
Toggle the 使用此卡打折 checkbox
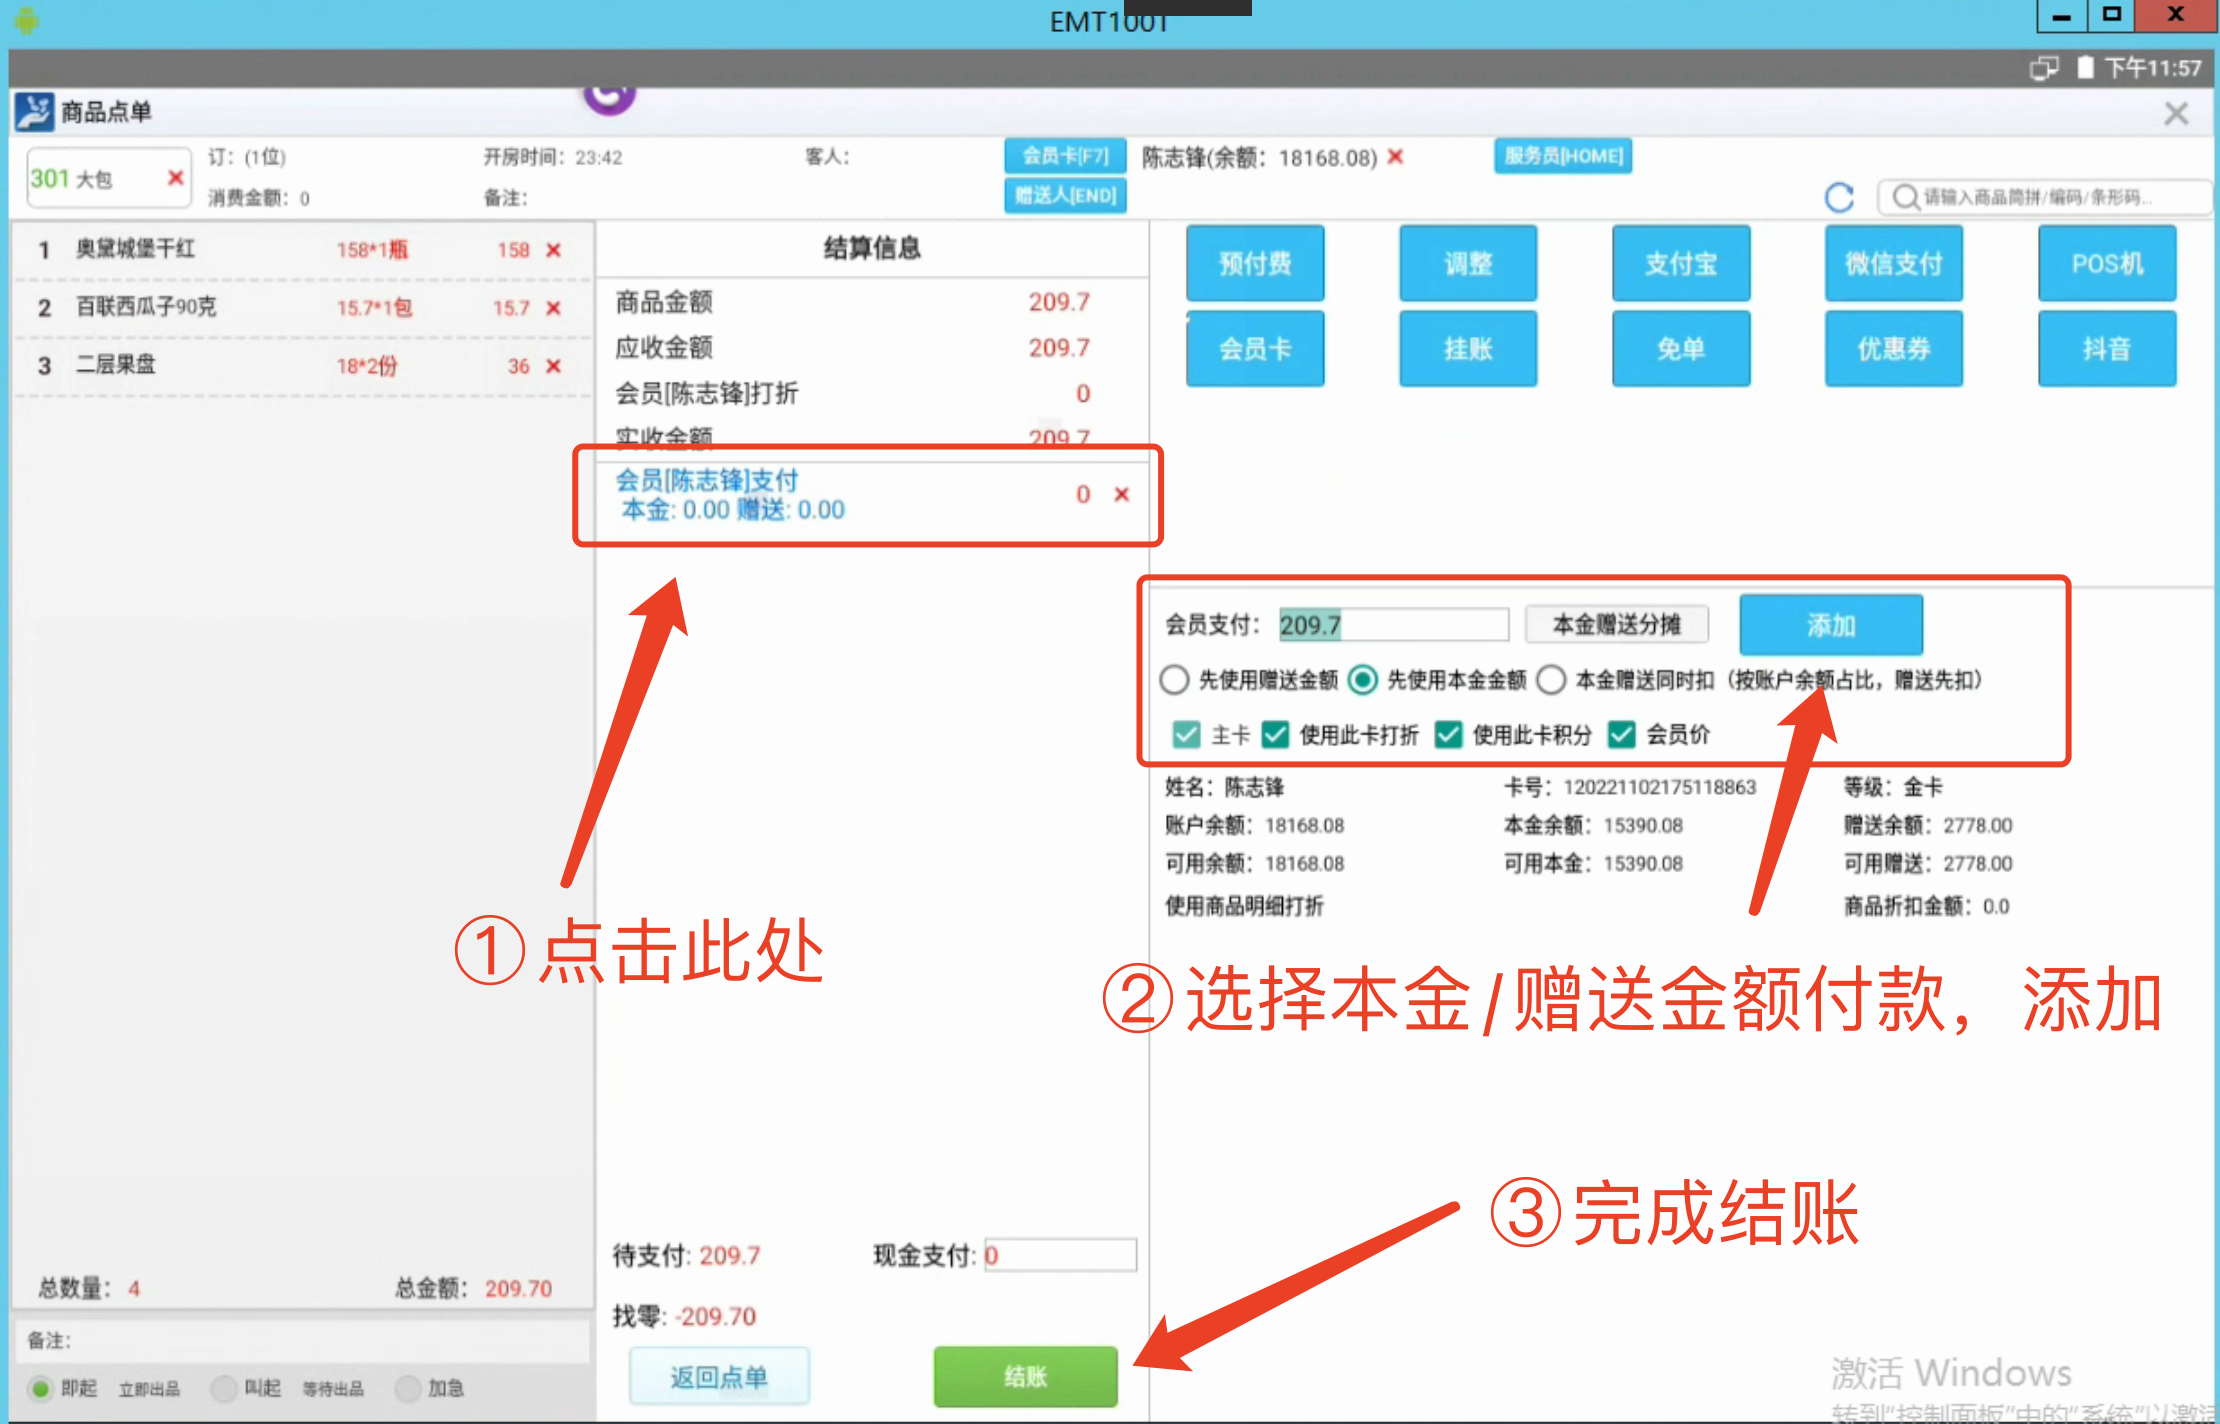point(1275,735)
